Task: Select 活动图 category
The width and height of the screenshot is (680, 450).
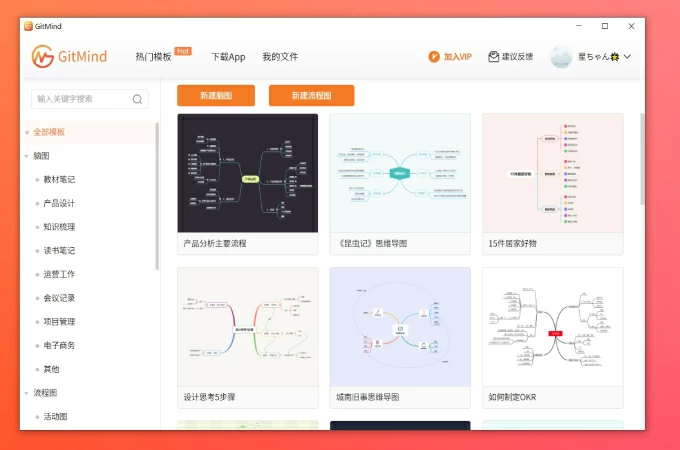Action: [x=55, y=417]
